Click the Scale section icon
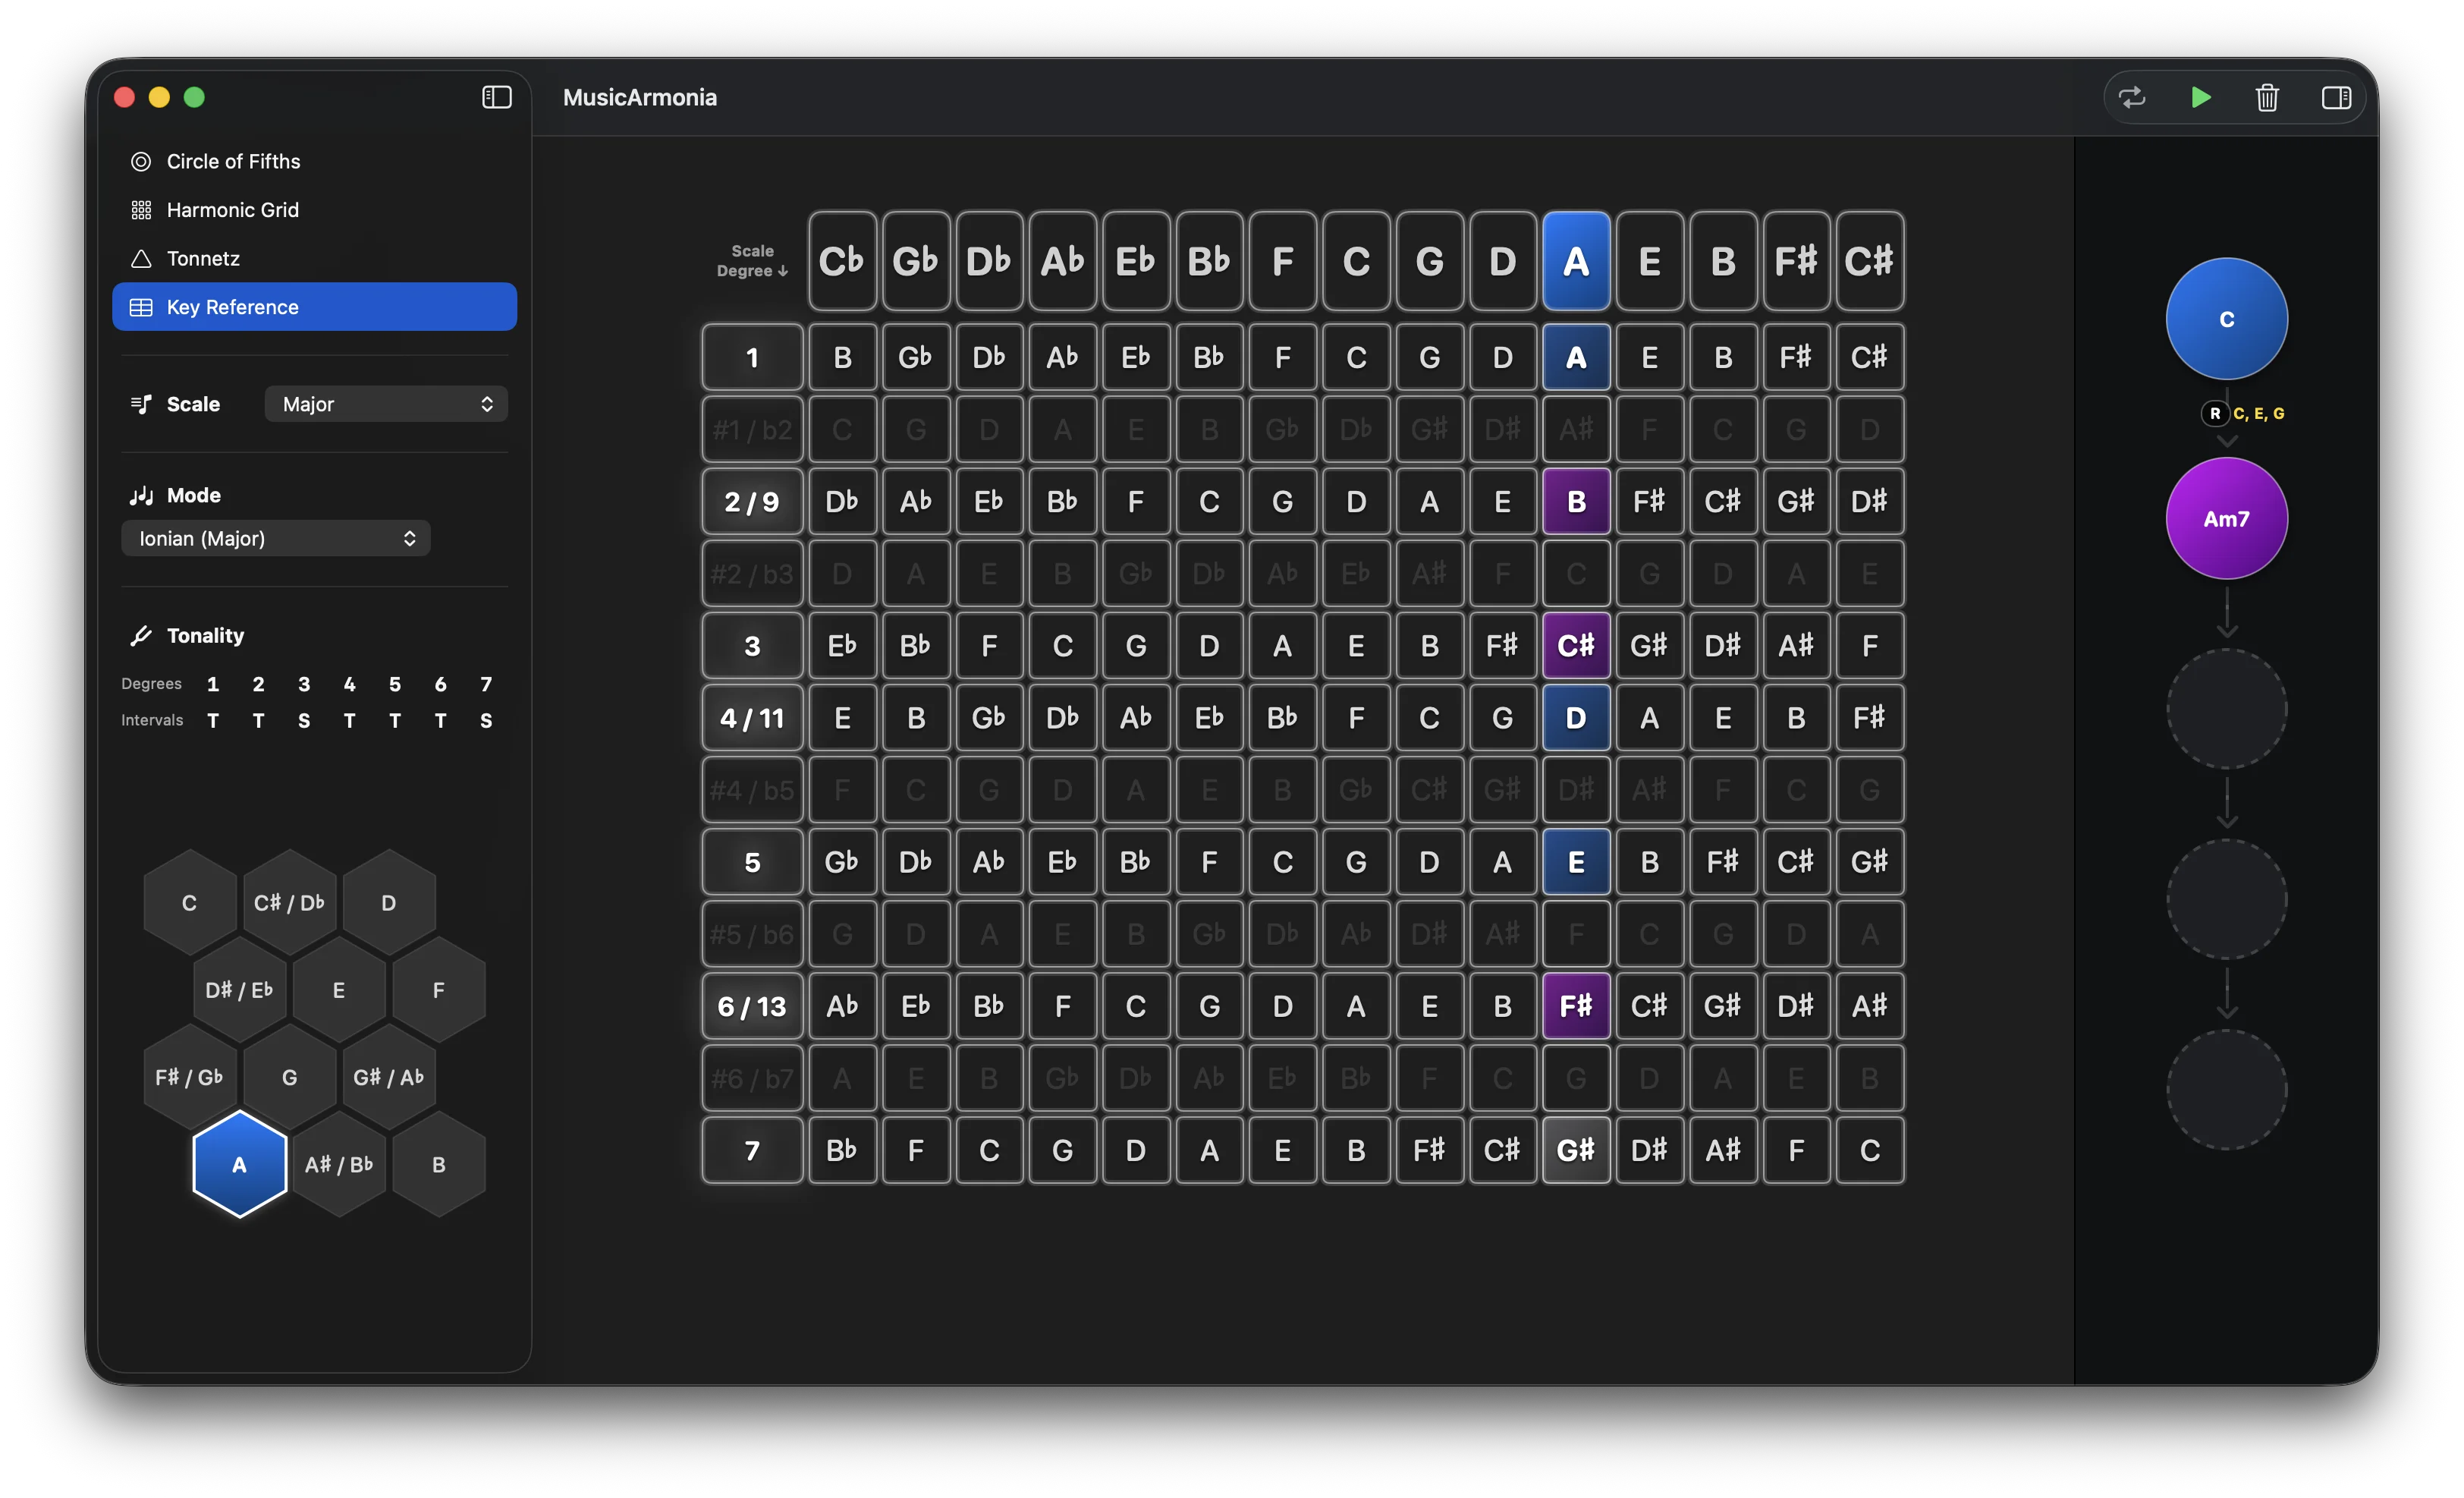 tap(141, 404)
